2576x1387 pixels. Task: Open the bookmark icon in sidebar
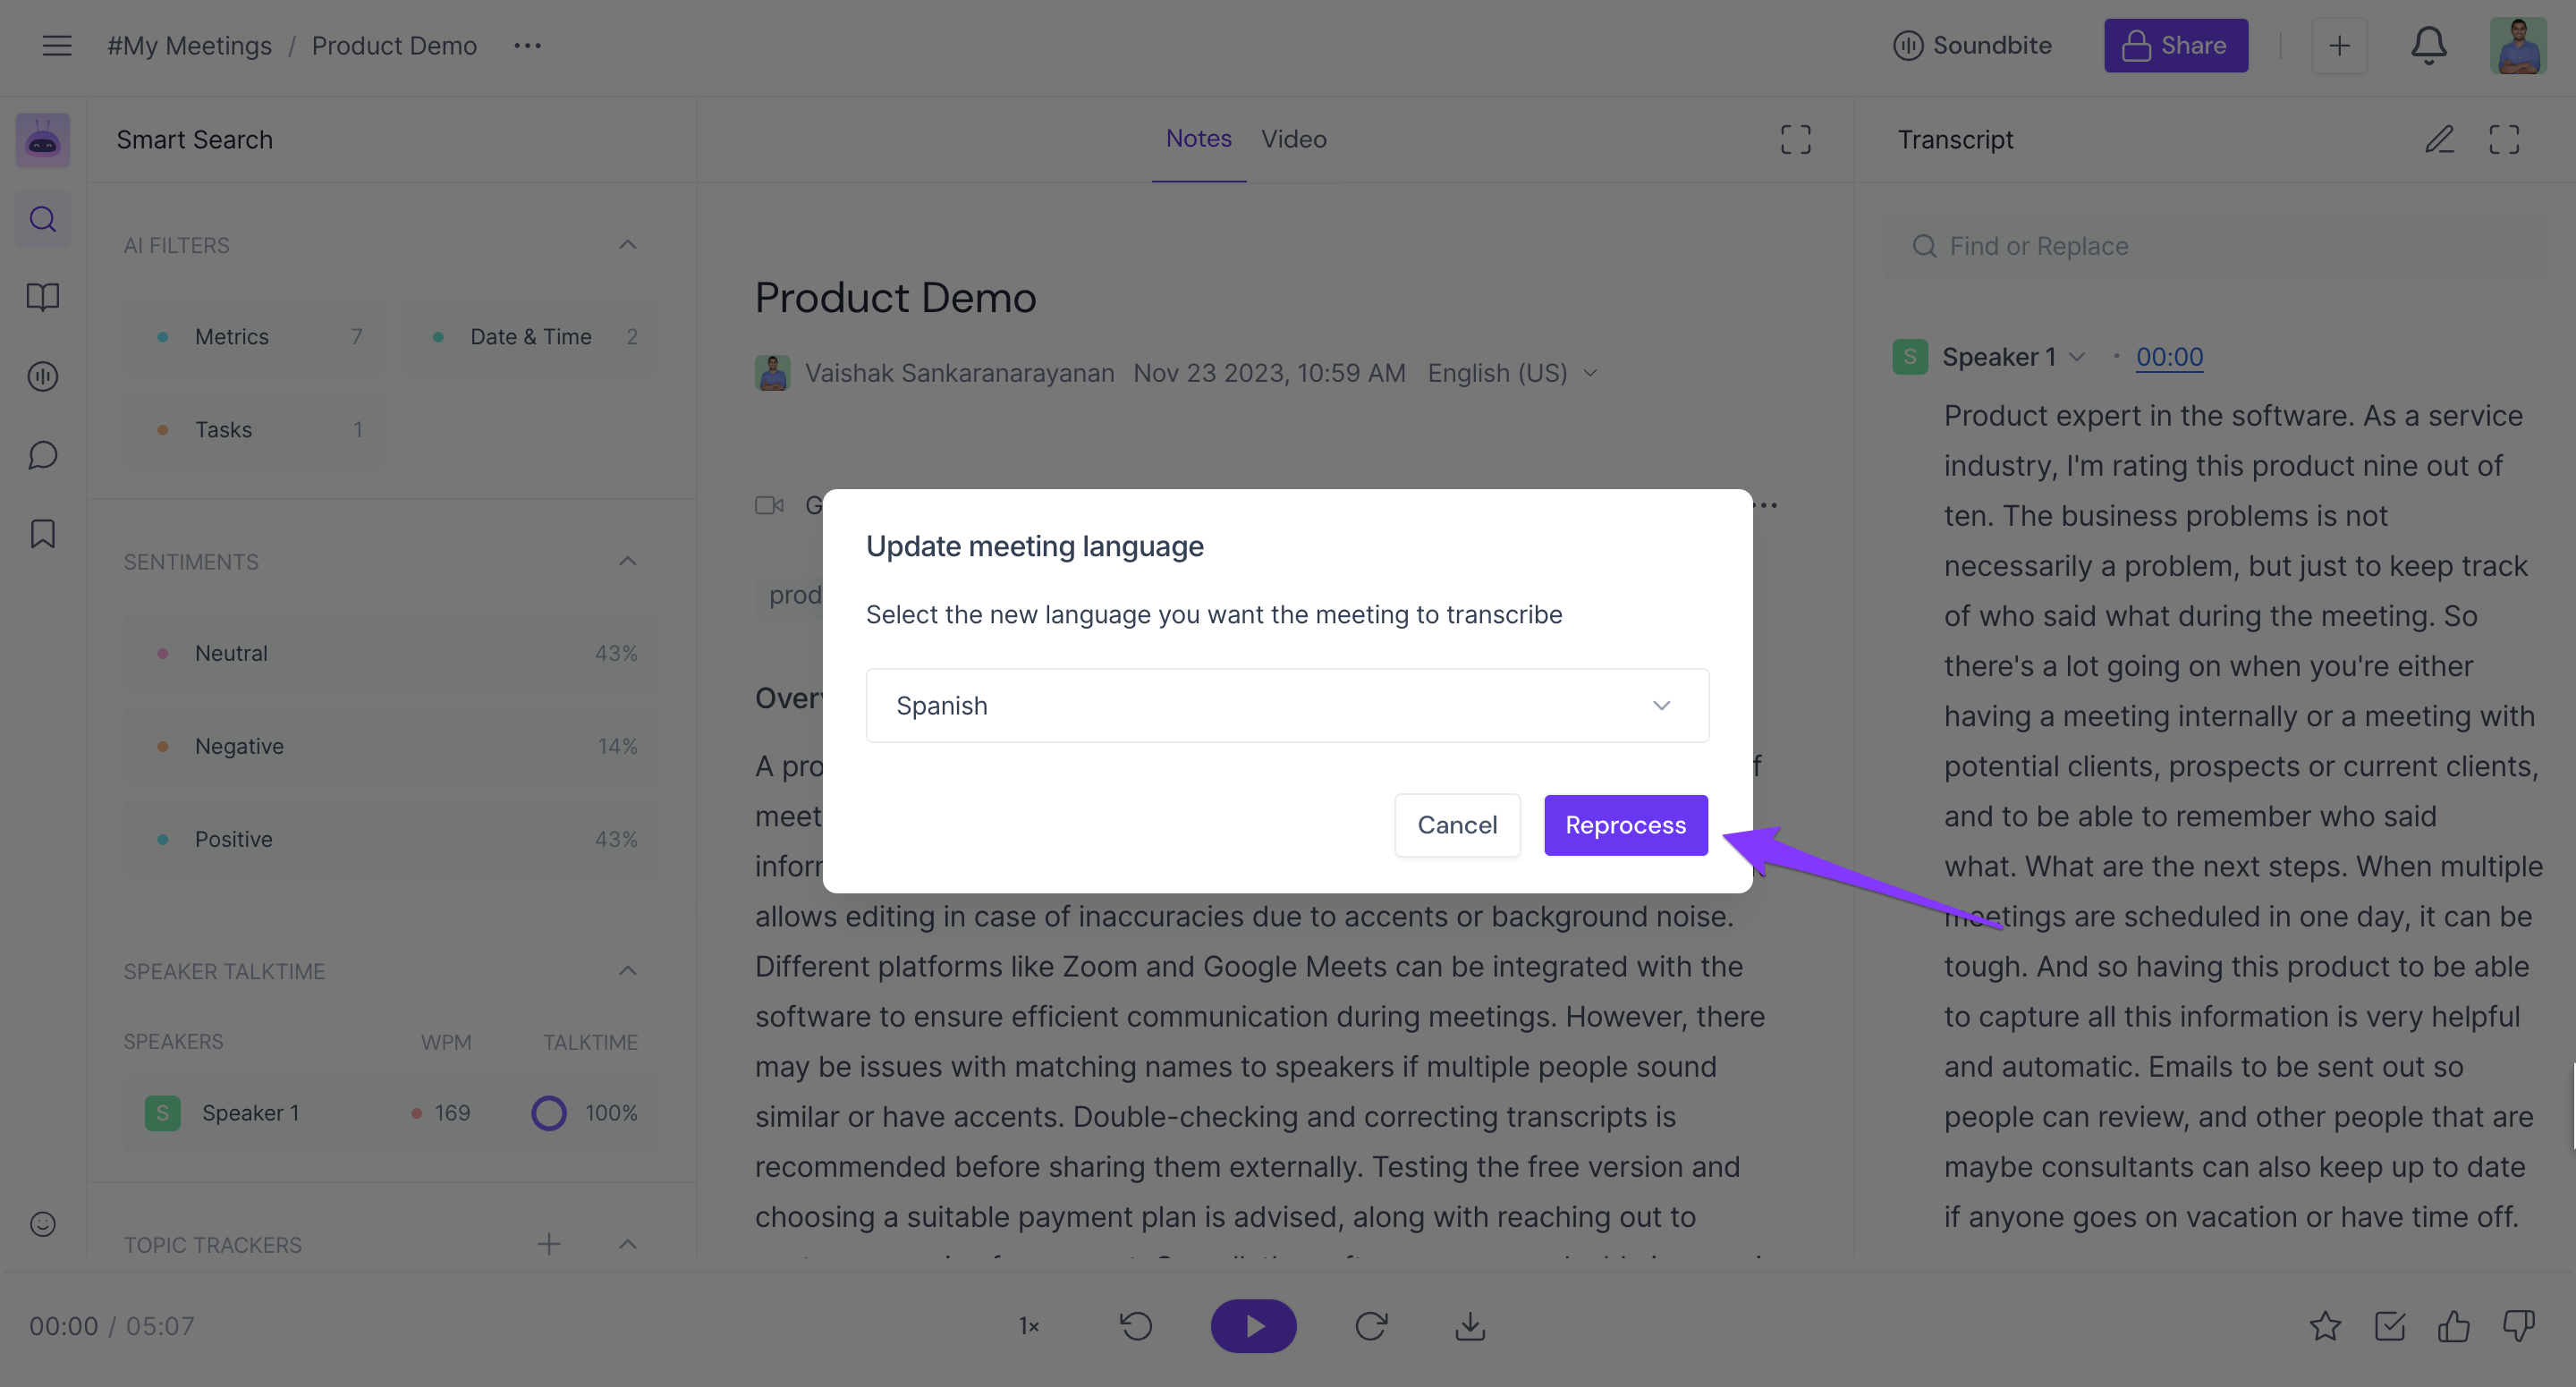pos(42,533)
